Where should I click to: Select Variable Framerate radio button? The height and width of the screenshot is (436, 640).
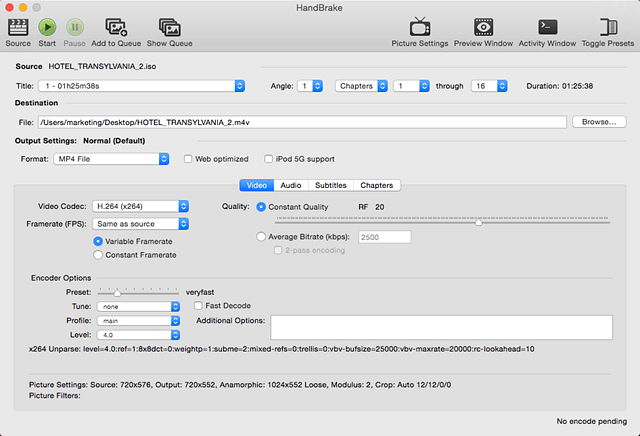[x=98, y=241]
